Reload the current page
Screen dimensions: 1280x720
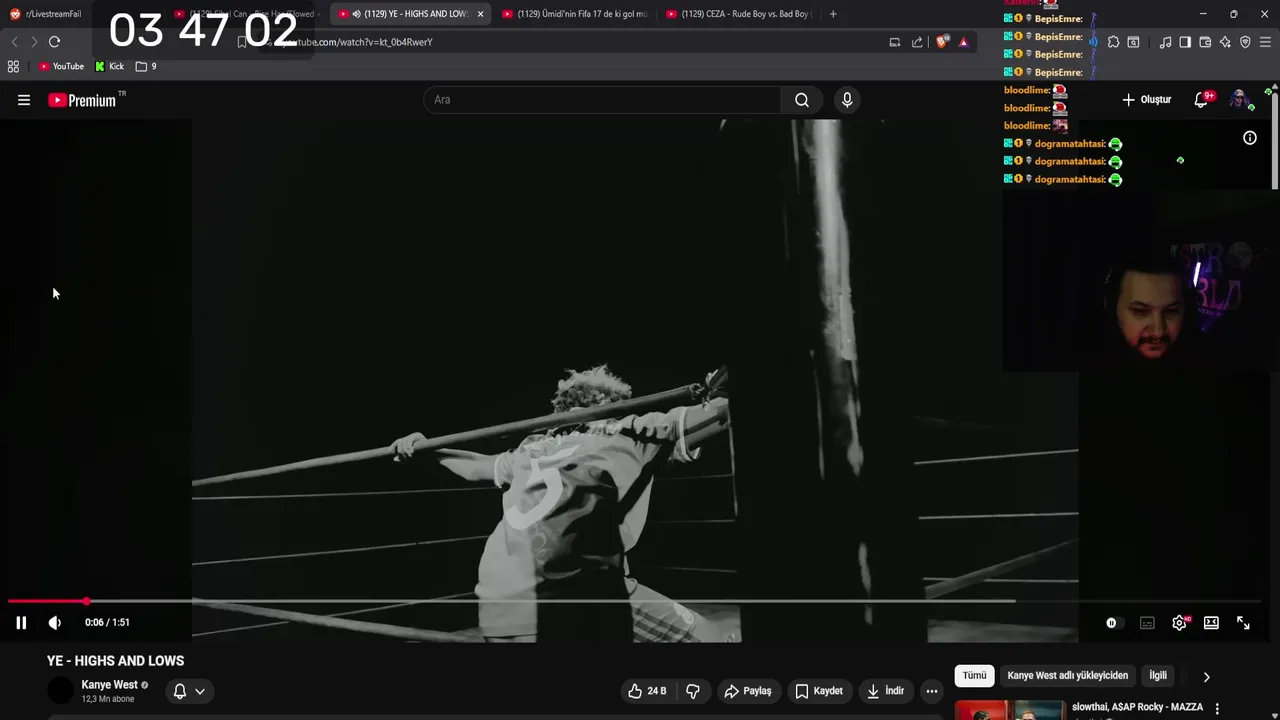[x=54, y=42]
